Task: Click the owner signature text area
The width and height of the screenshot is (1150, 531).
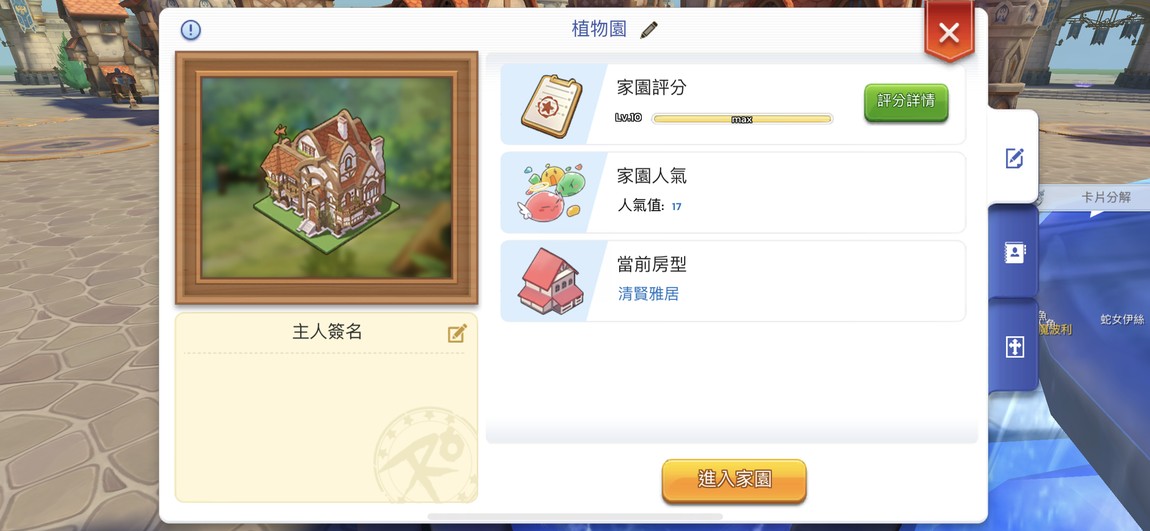Action: coord(326,426)
